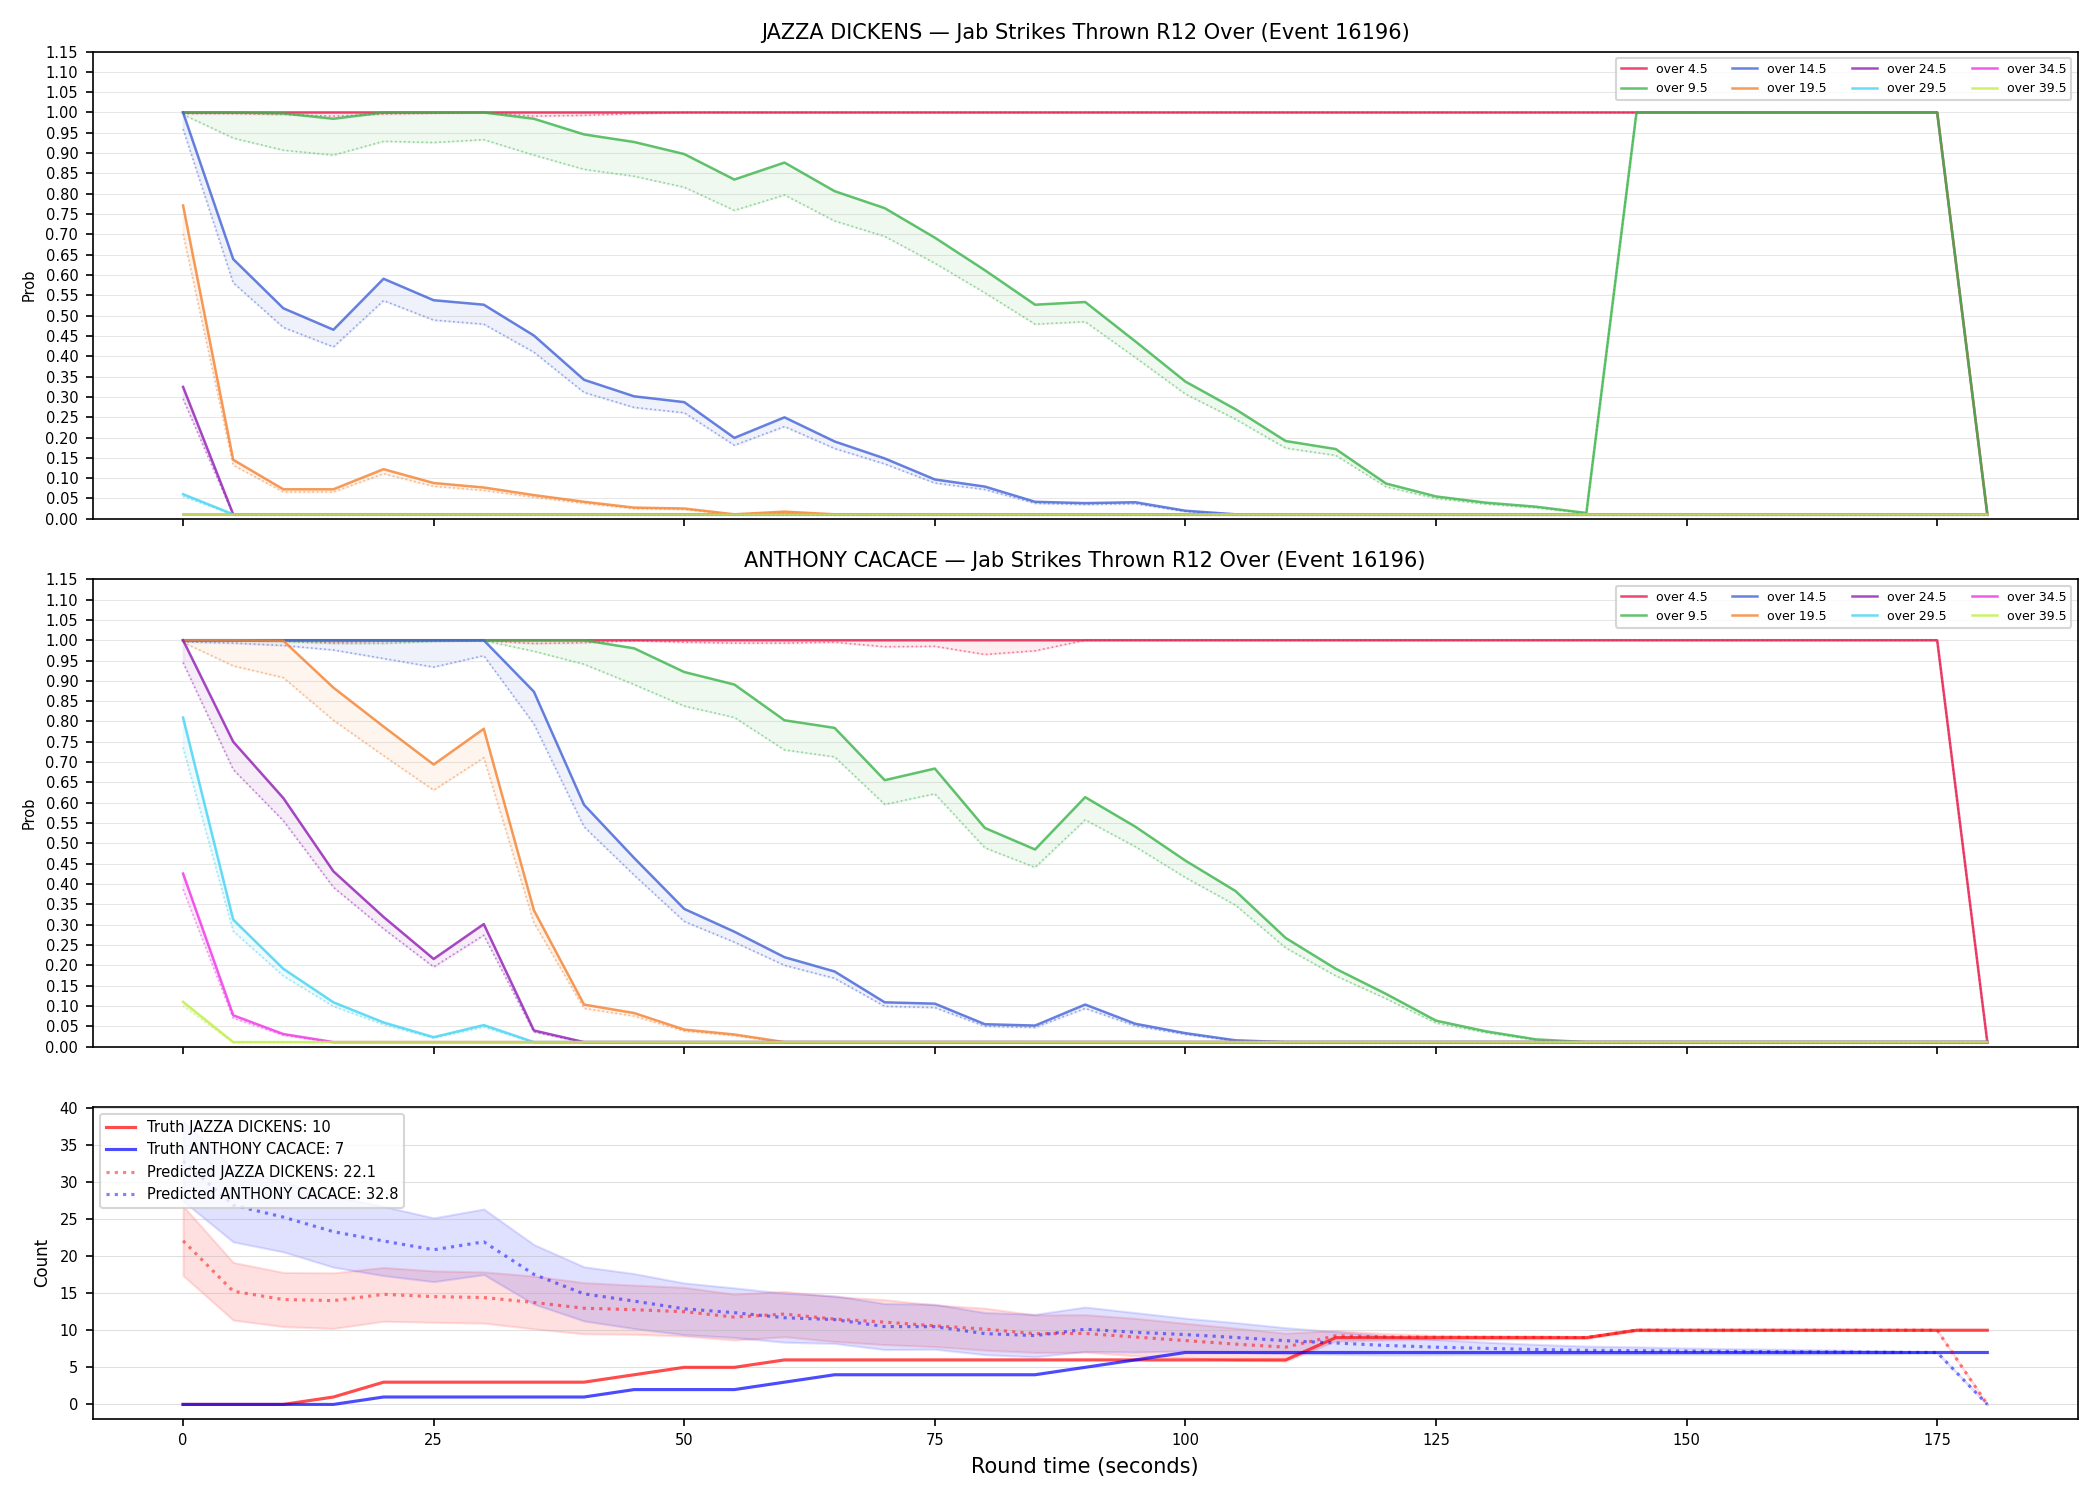Select 'over 9.5' in Jazza Dickens legend
2100x1500 pixels.
tap(1663, 88)
